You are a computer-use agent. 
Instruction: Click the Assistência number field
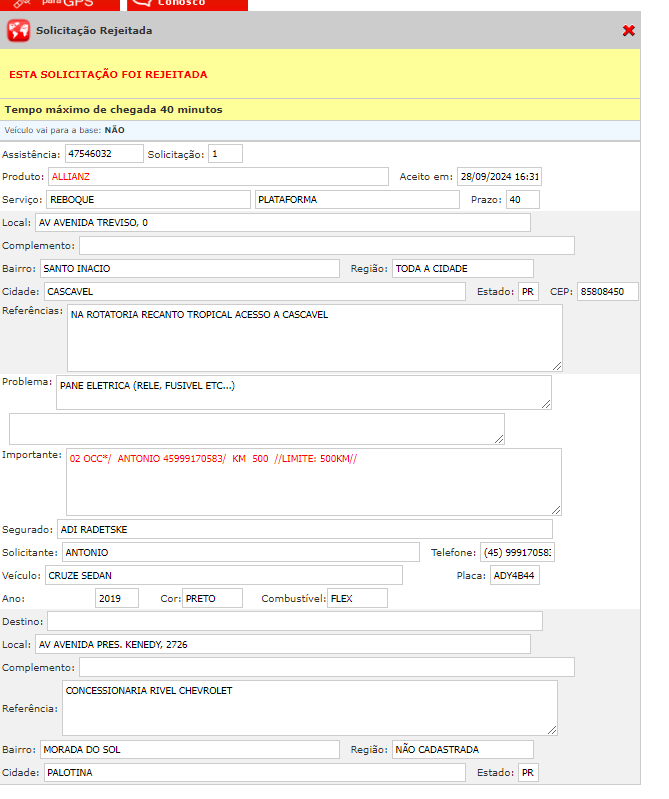pyautogui.click(x=104, y=154)
